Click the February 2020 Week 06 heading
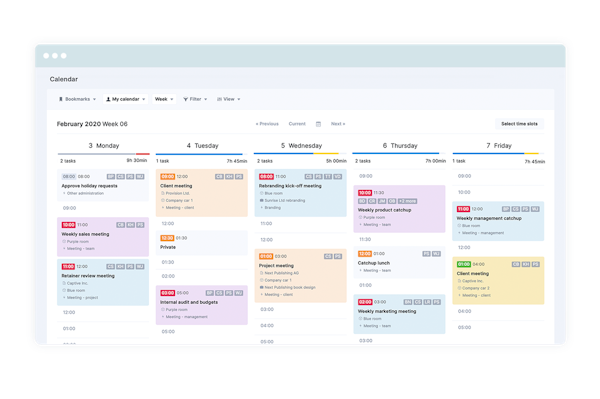600x399 pixels. coord(92,124)
